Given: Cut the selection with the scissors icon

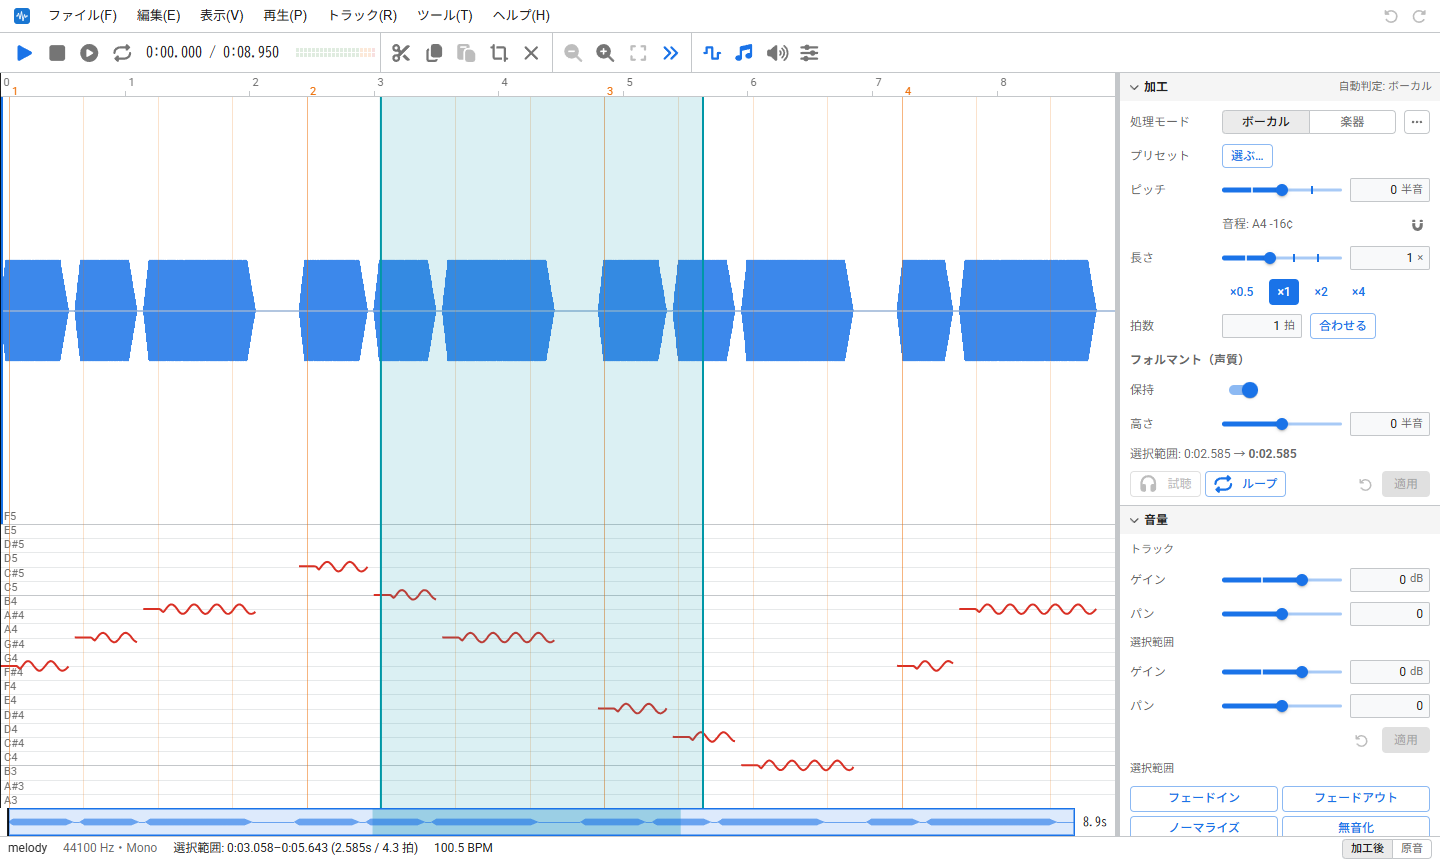Looking at the screenshot, I should 401,53.
